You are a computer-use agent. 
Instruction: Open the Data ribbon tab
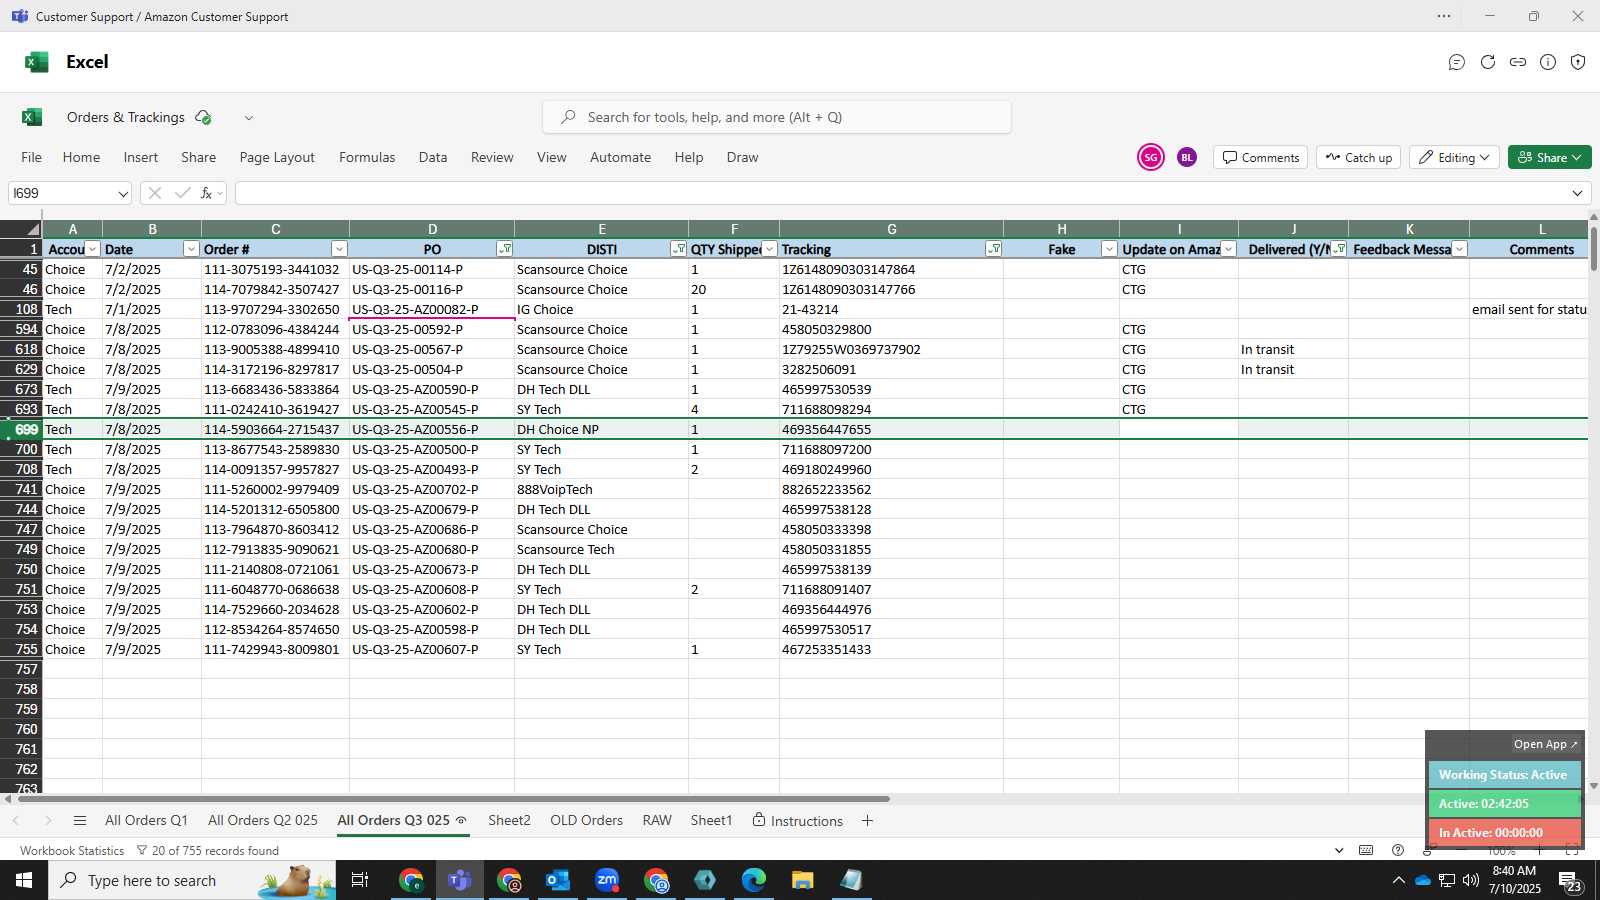(433, 157)
